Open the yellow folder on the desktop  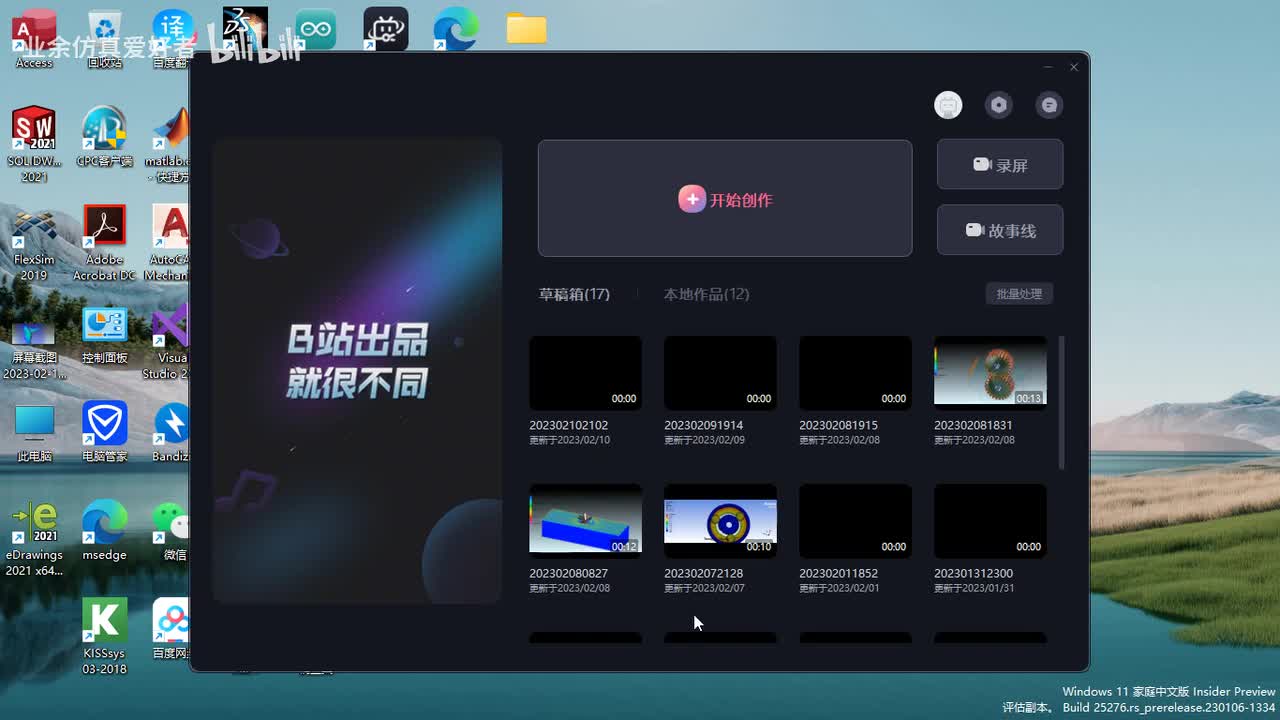526,29
